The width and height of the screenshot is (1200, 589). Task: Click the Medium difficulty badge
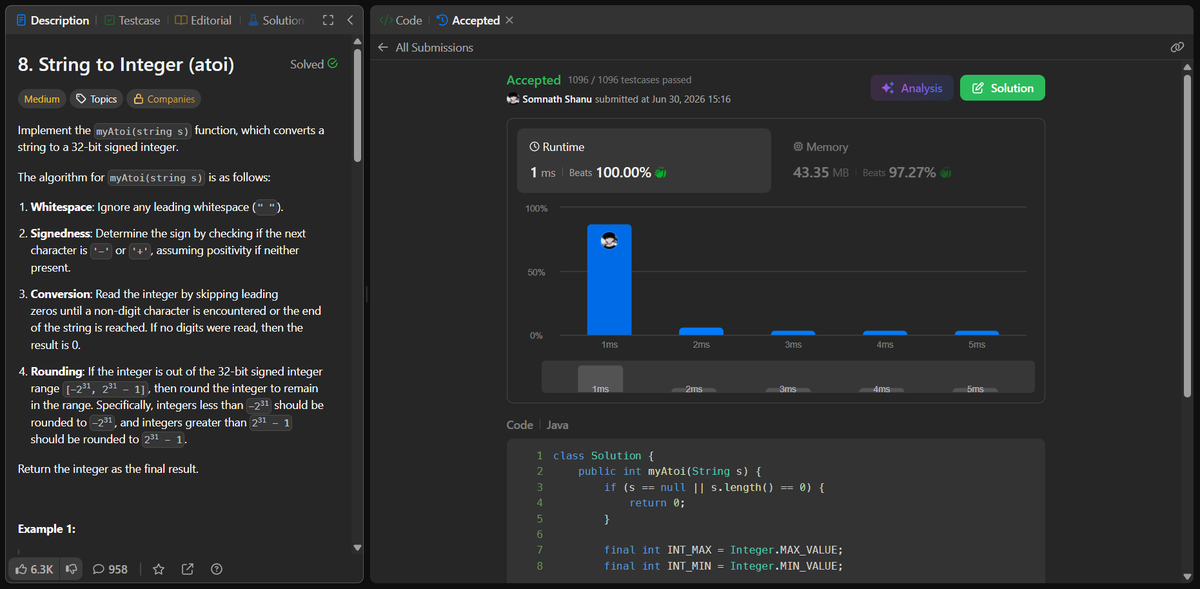tap(42, 99)
